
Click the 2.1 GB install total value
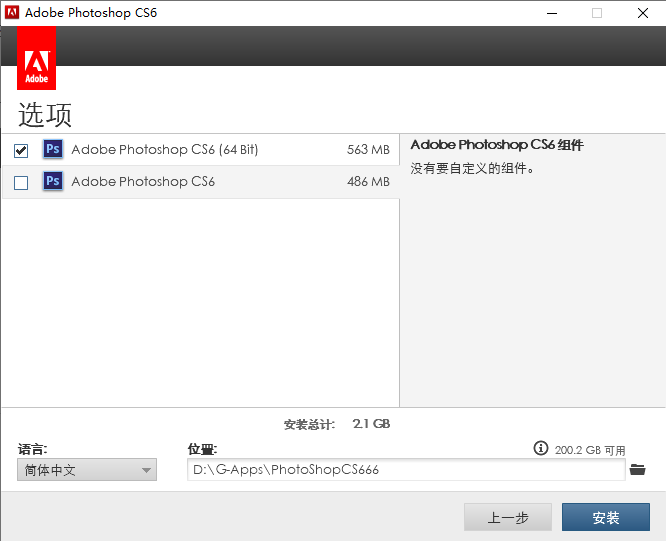[x=371, y=424]
